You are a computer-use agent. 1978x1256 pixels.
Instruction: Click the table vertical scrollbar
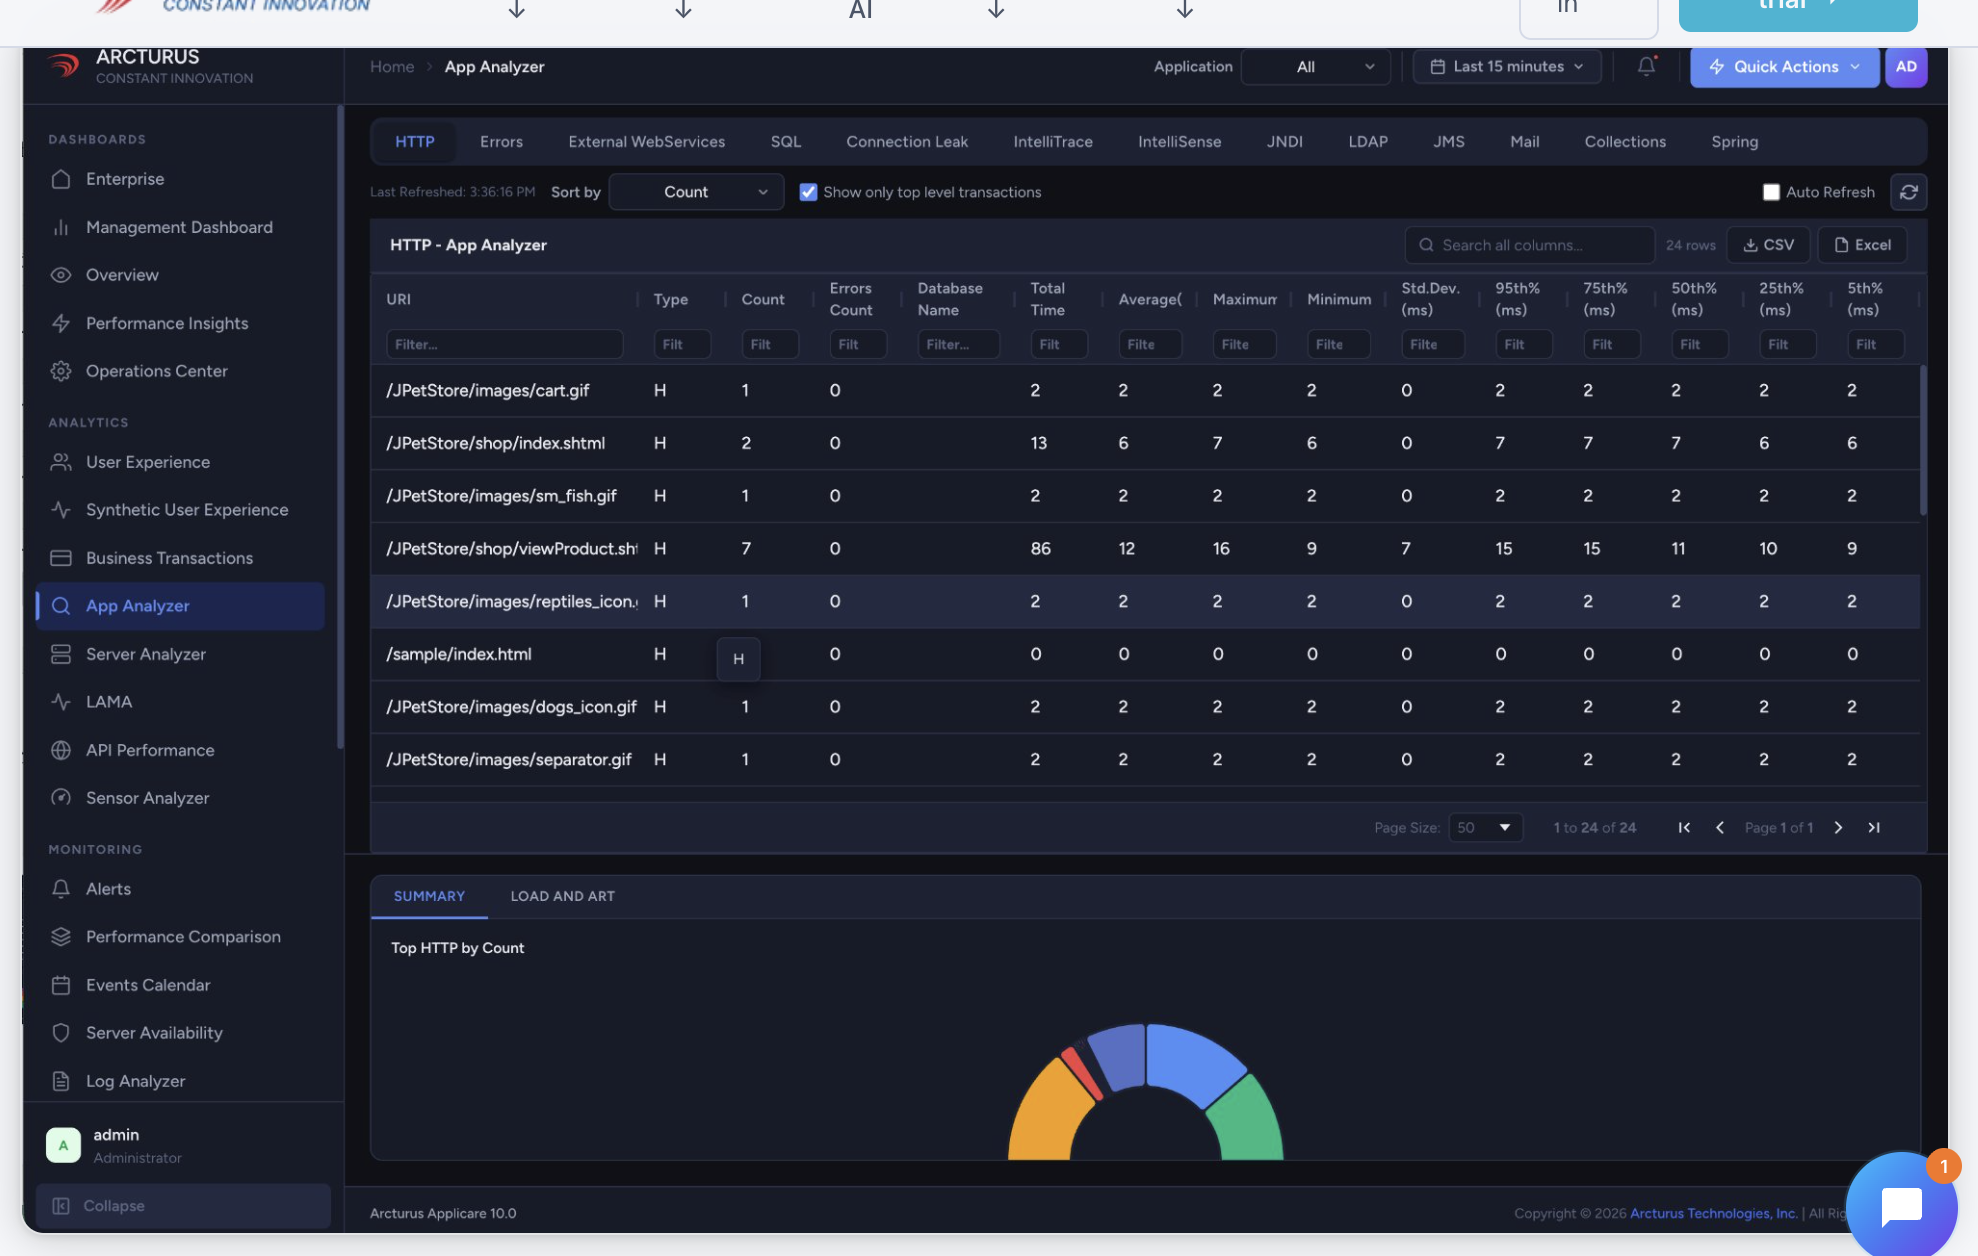click(x=1923, y=440)
